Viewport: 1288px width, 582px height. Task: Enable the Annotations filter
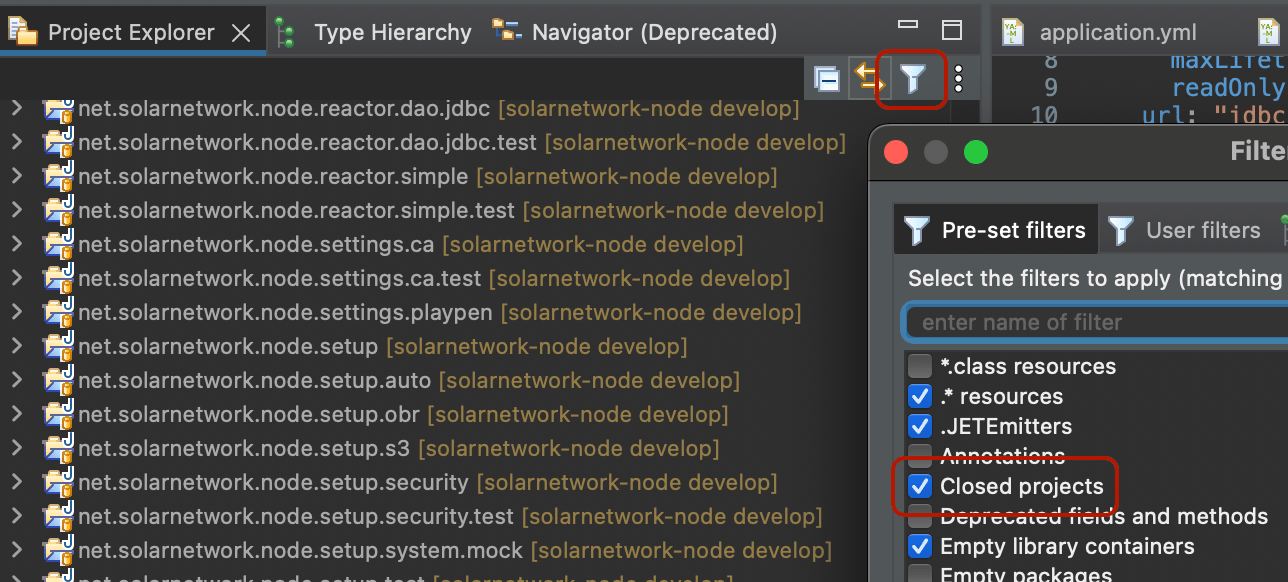click(919, 456)
